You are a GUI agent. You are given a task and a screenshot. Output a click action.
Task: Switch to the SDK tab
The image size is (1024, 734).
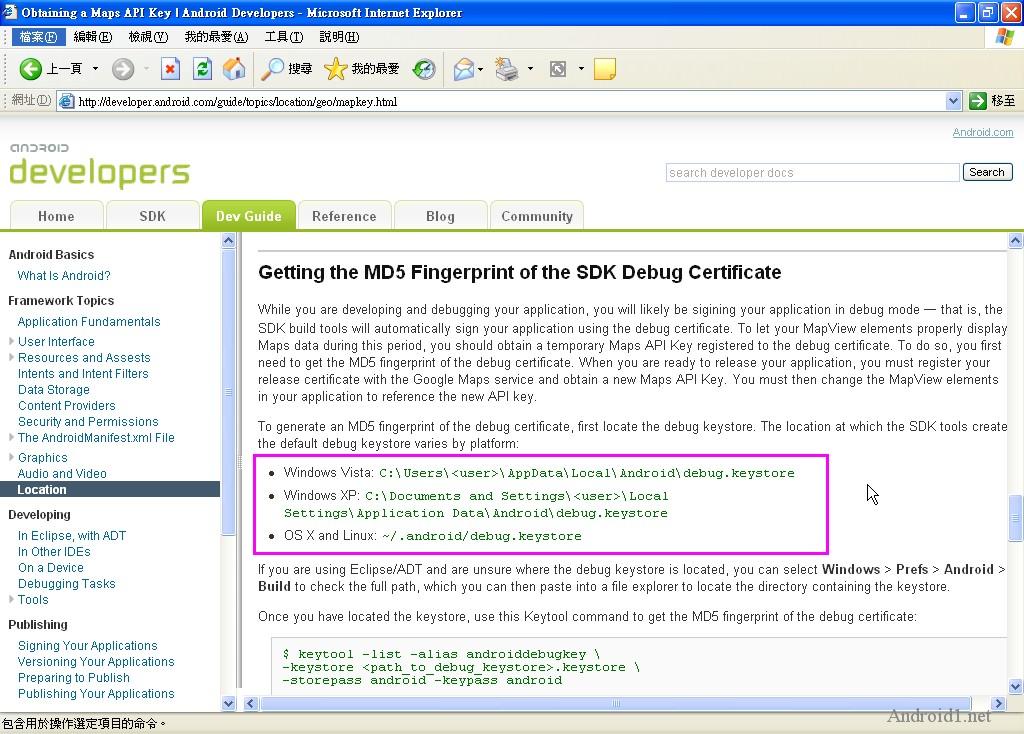[152, 216]
